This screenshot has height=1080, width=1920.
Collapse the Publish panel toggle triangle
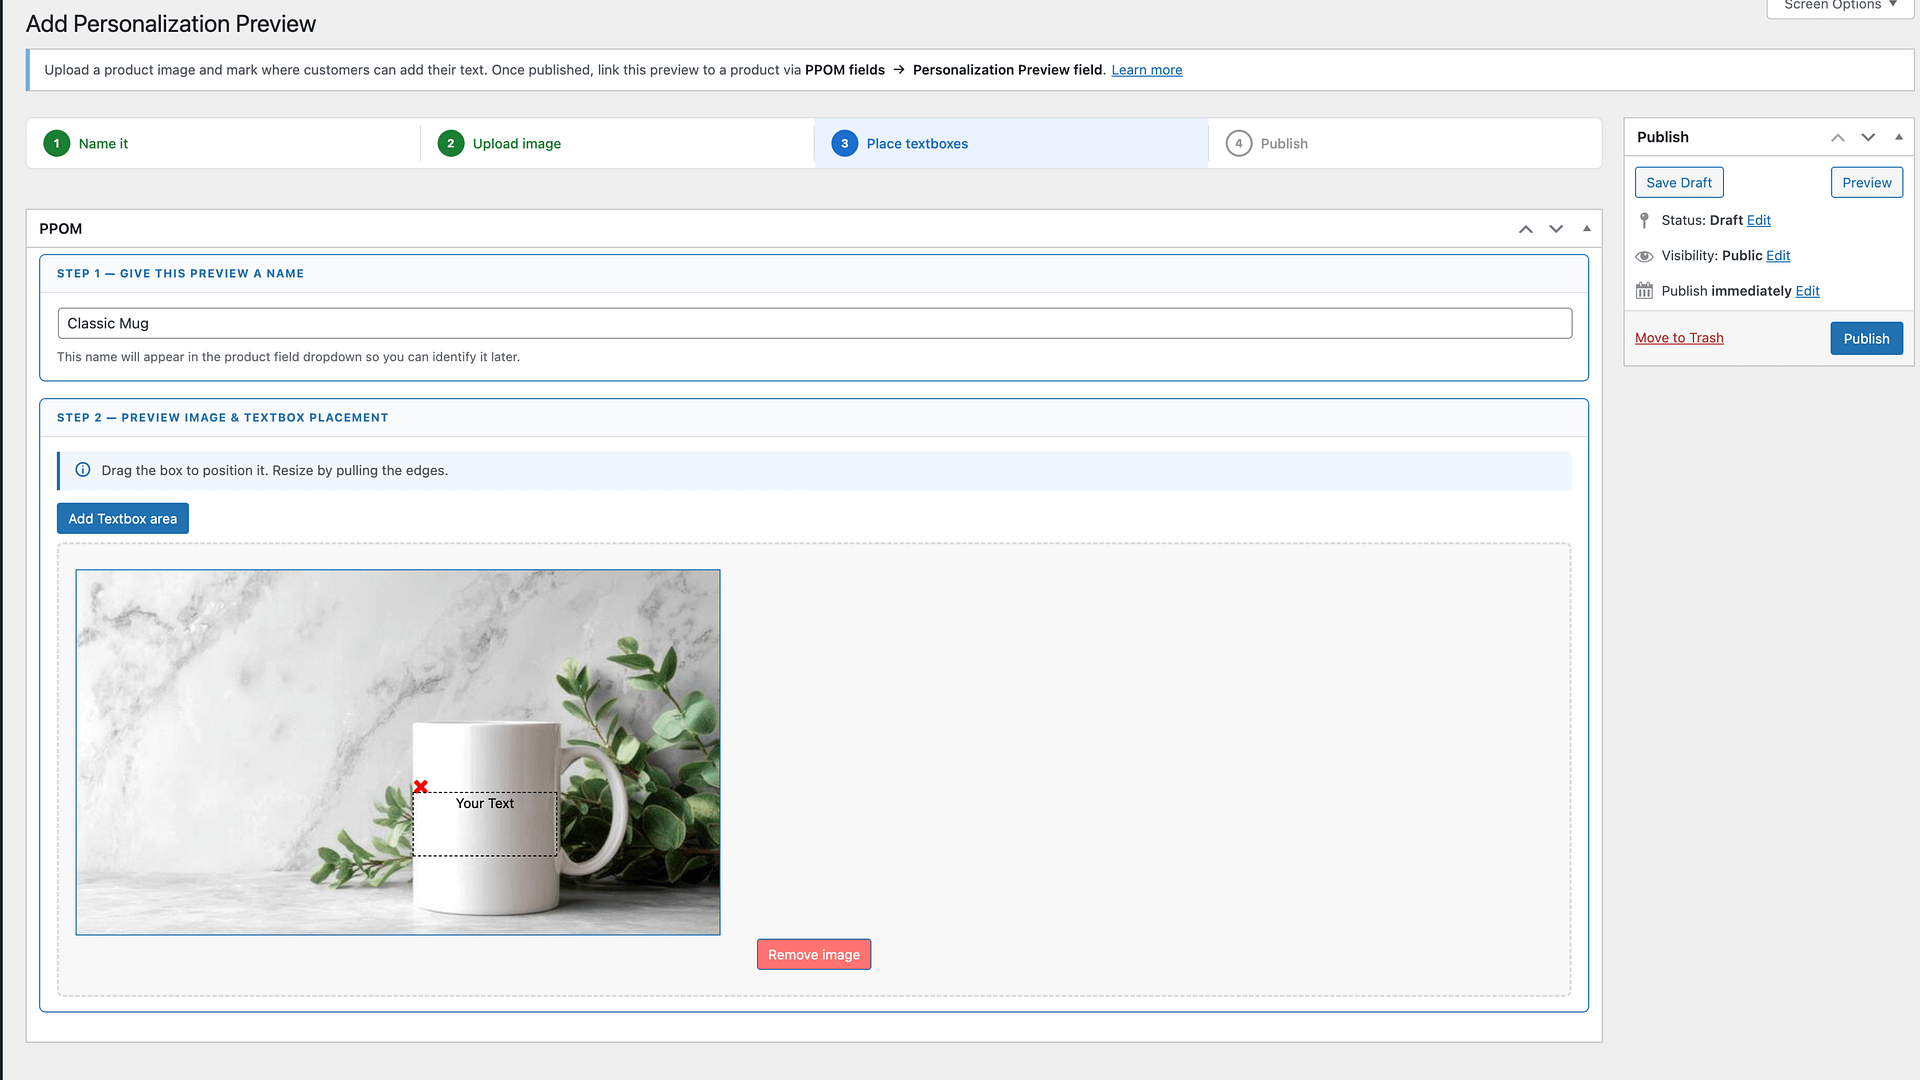[1899, 137]
